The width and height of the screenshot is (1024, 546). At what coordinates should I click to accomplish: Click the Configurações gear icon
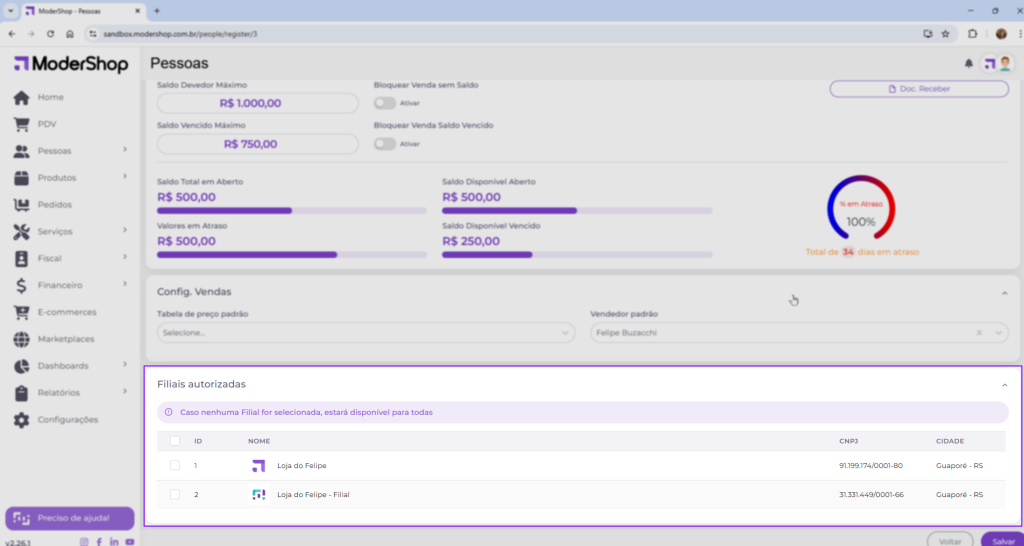tap(21, 419)
